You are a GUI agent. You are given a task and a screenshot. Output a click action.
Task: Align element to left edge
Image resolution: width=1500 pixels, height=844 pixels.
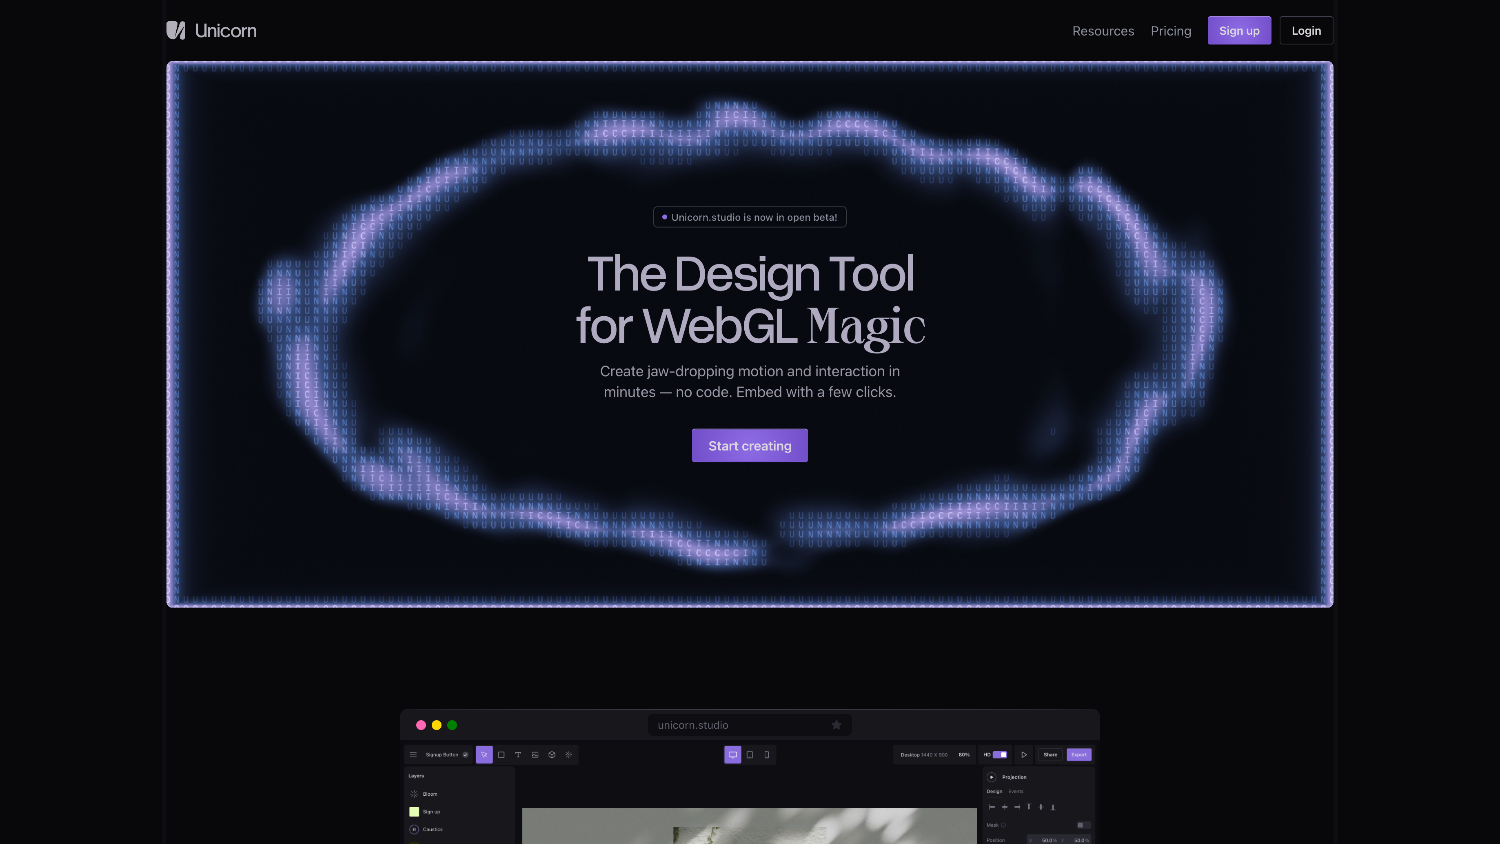point(992,807)
